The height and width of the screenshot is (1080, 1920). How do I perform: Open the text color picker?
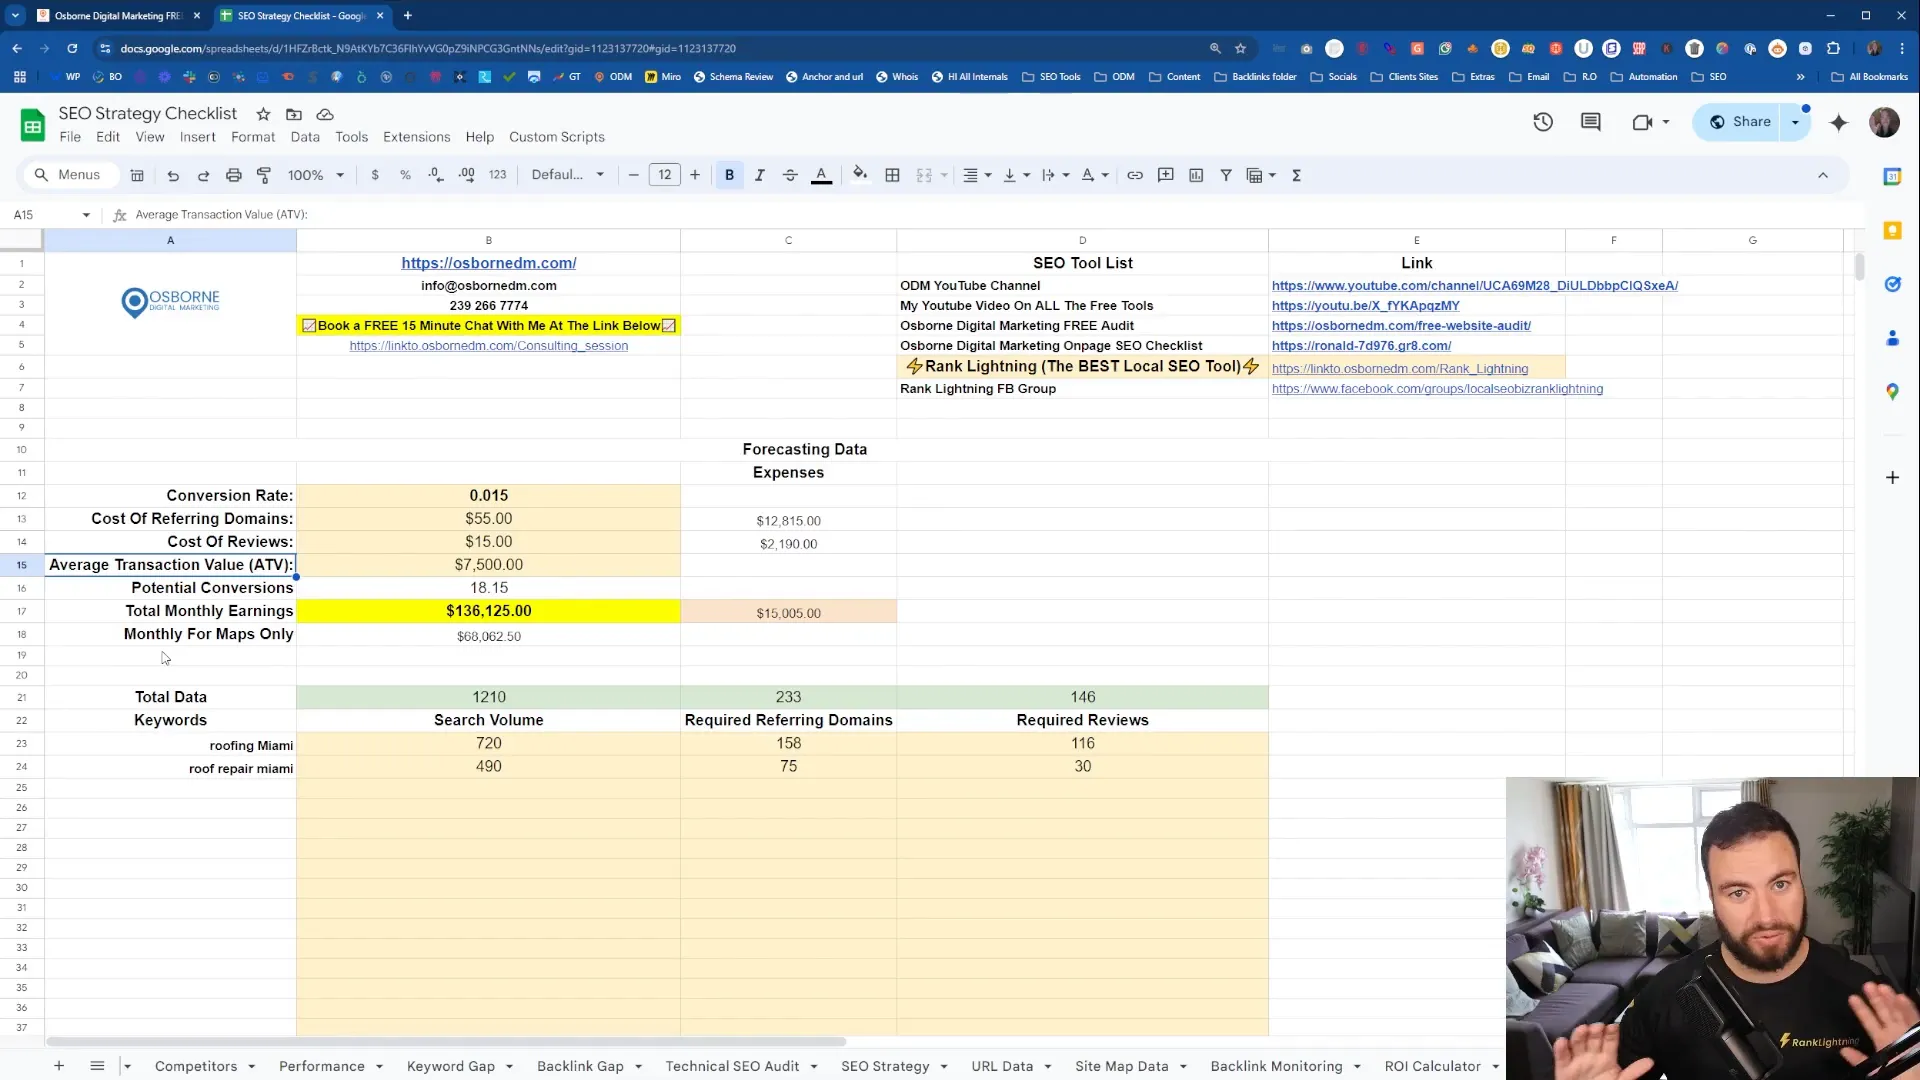[821, 175]
